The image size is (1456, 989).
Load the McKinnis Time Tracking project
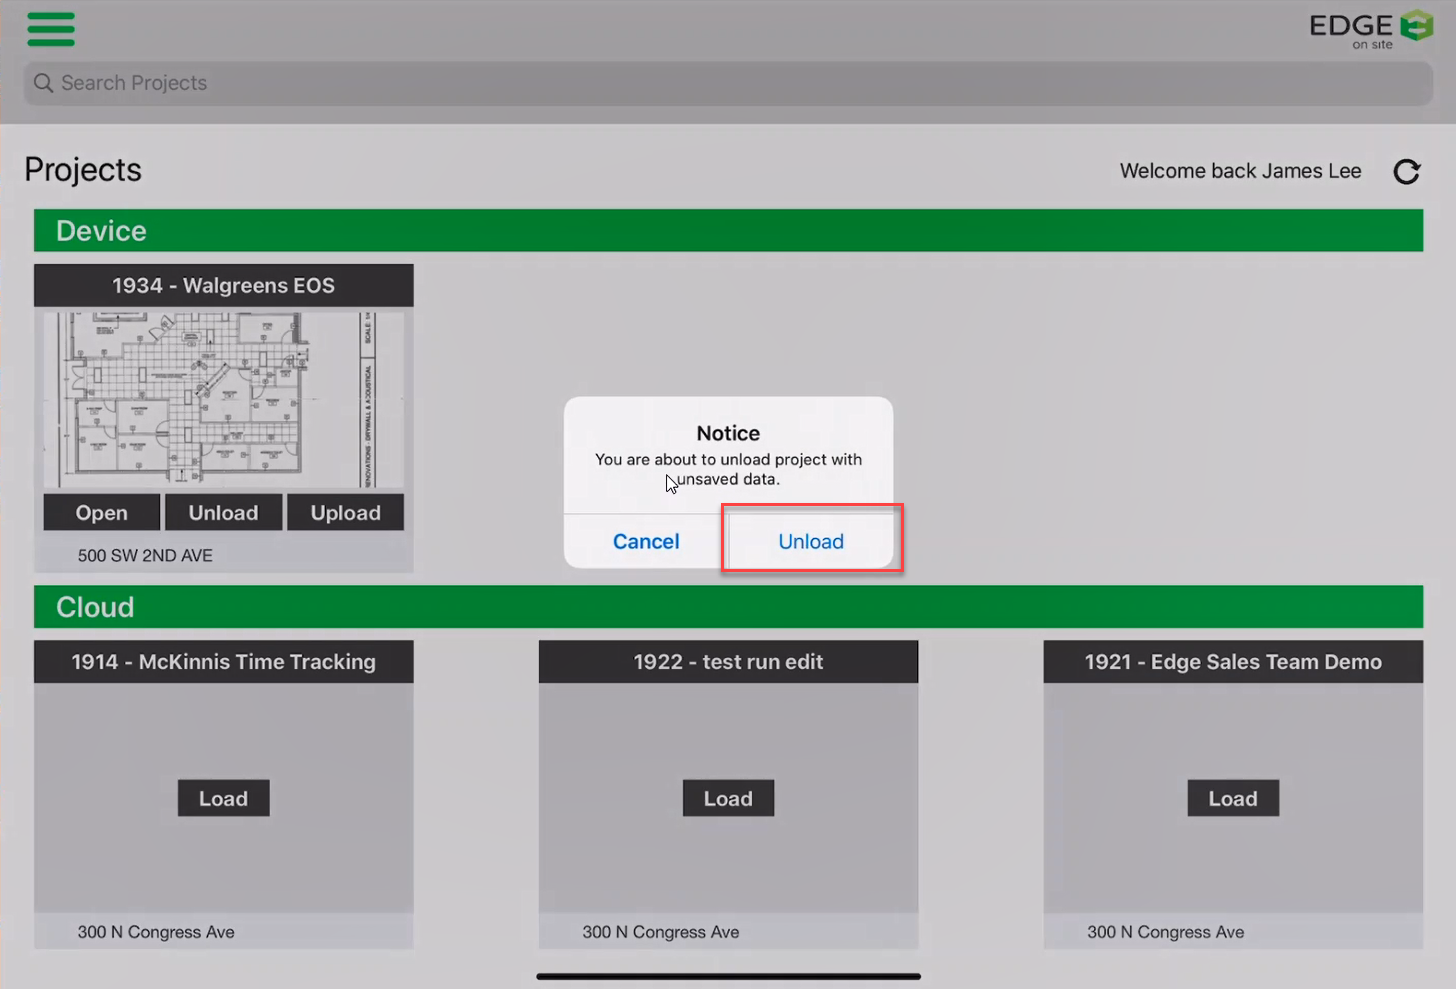coord(223,799)
